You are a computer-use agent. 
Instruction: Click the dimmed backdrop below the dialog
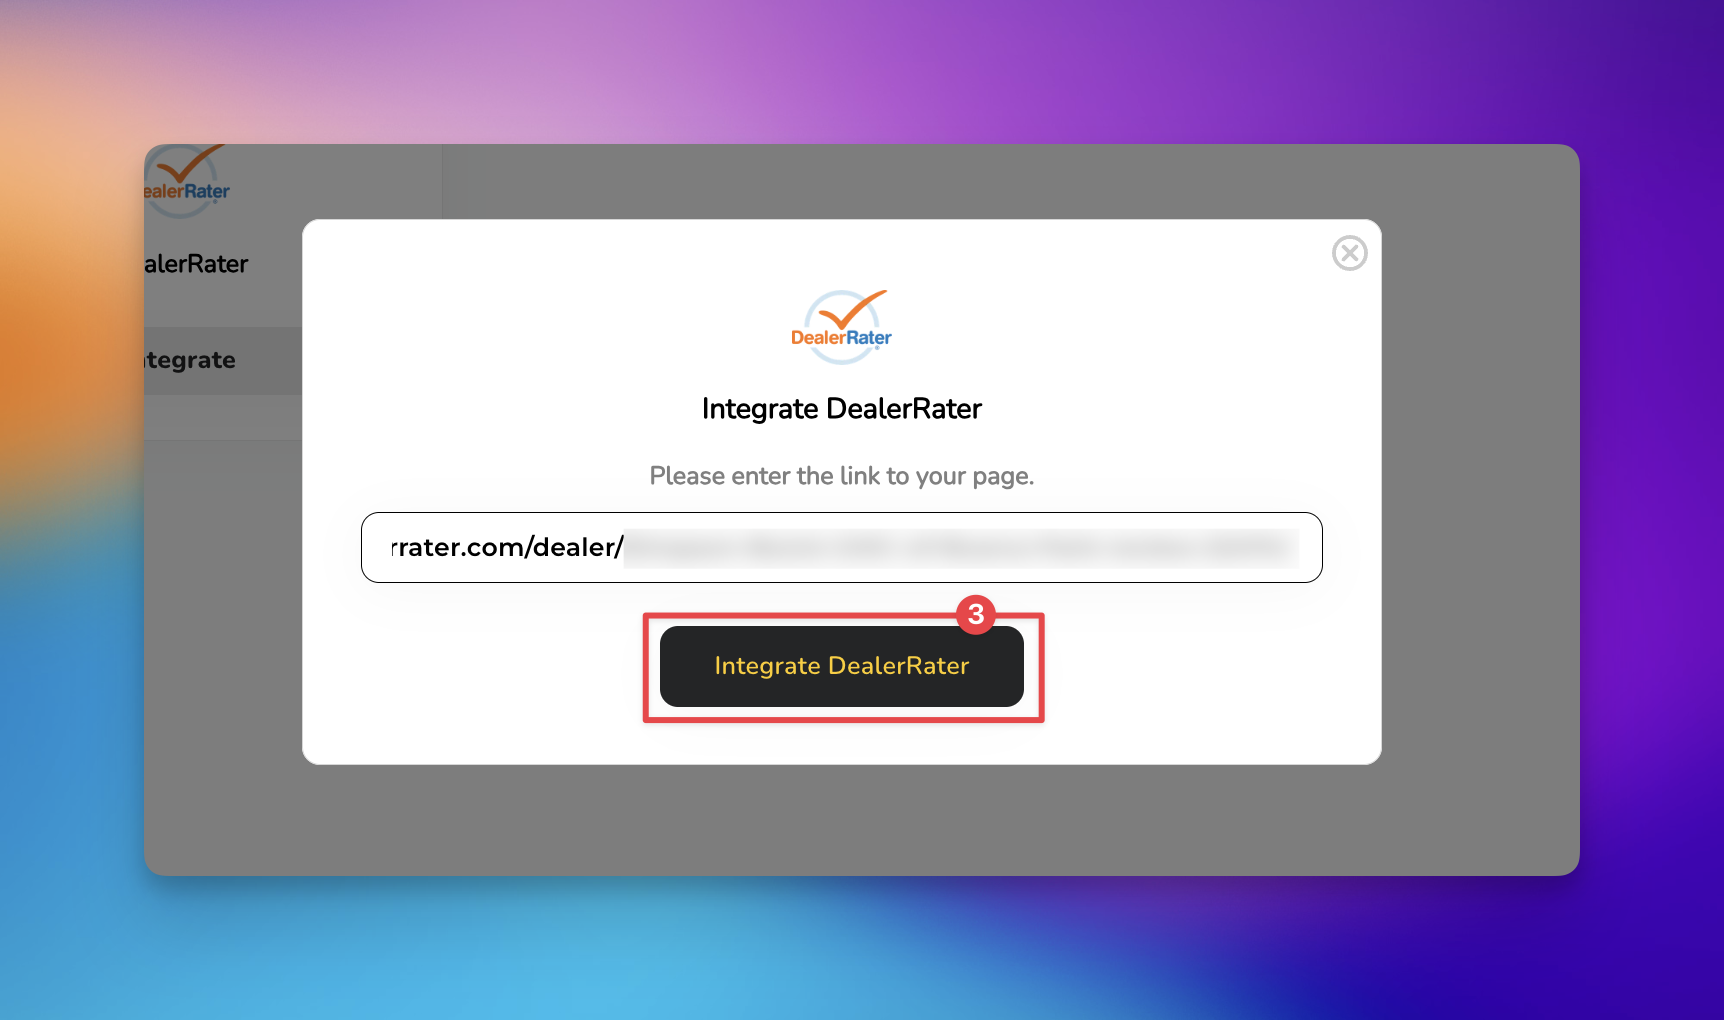842,820
